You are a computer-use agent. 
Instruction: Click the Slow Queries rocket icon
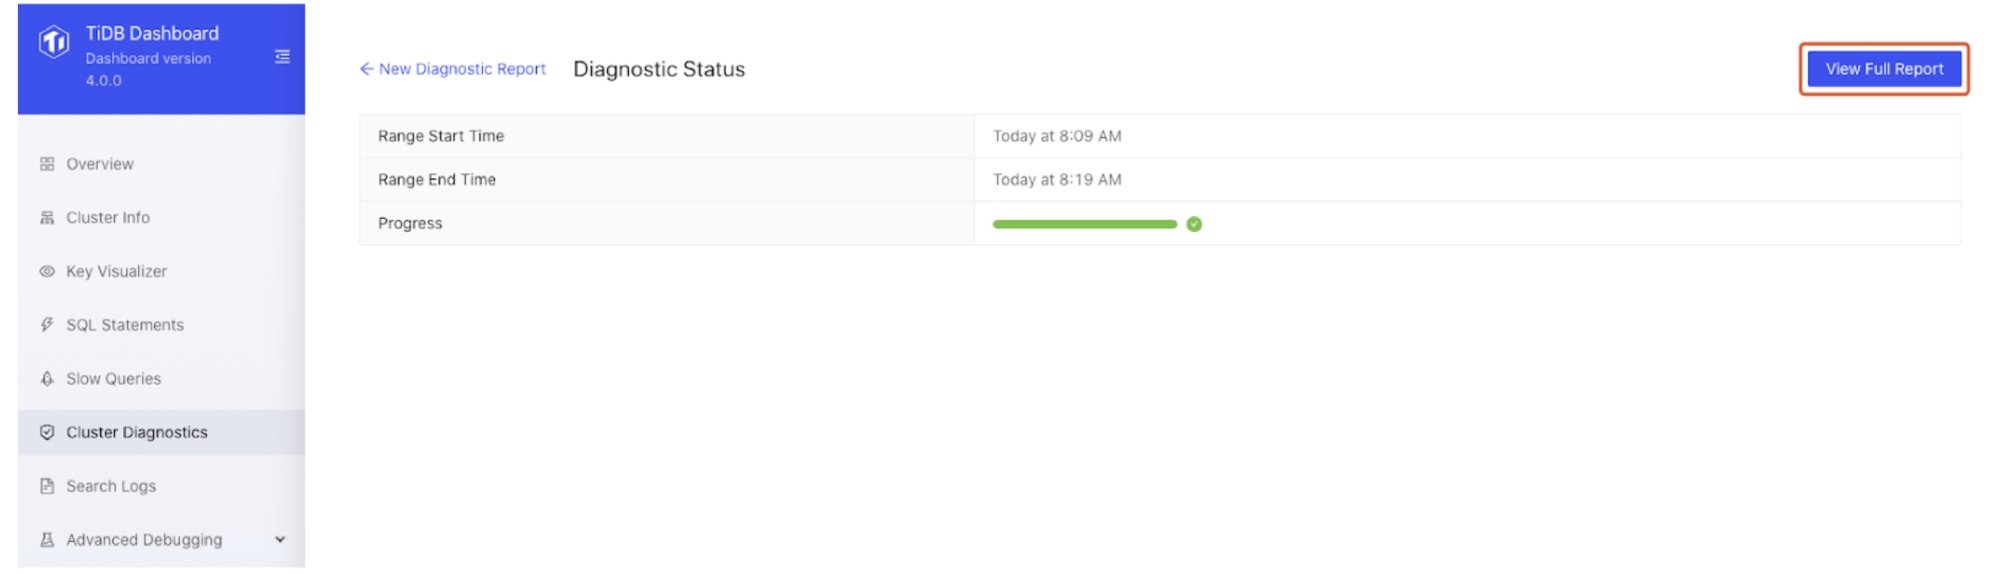47,379
